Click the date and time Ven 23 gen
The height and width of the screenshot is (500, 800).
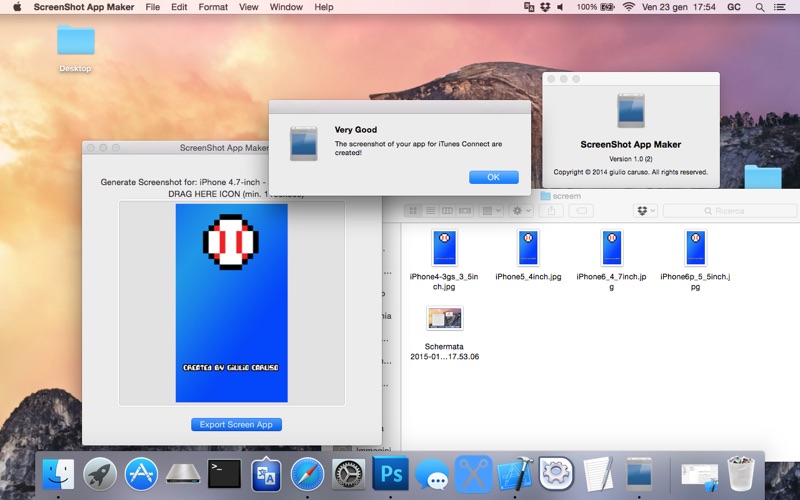click(x=679, y=7)
